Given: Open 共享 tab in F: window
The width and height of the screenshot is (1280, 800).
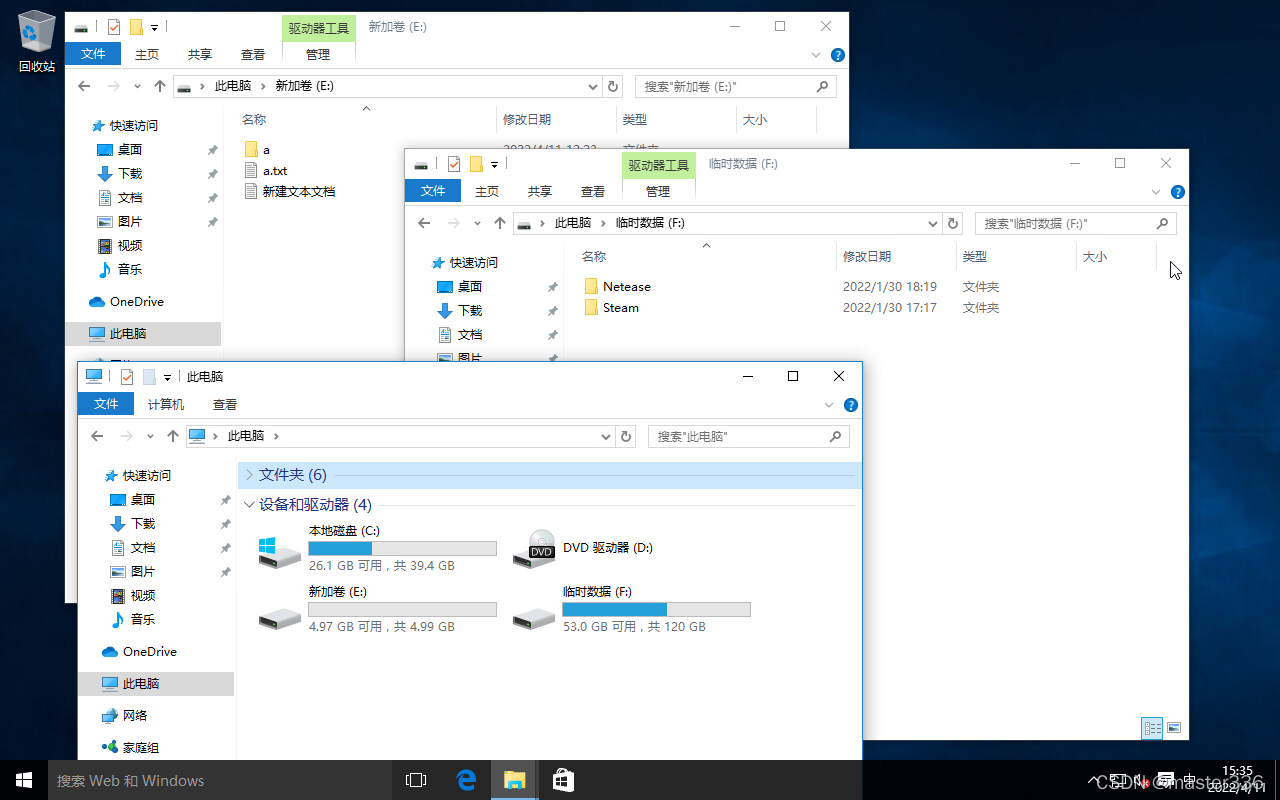Looking at the screenshot, I should click(x=540, y=191).
